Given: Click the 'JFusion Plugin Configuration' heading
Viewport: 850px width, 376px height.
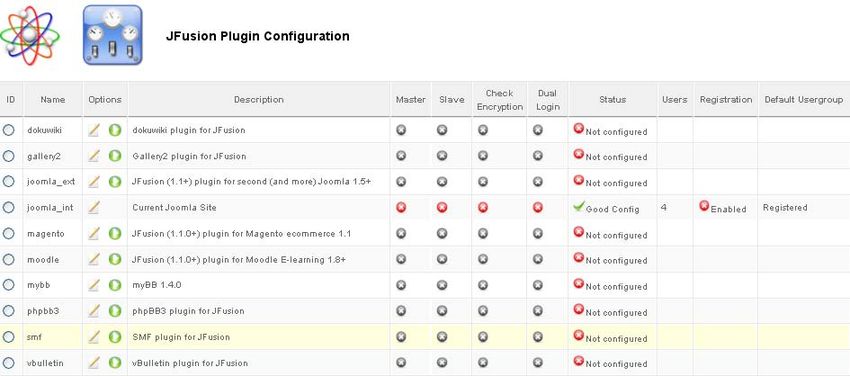Looking at the screenshot, I should pyautogui.click(x=257, y=36).
